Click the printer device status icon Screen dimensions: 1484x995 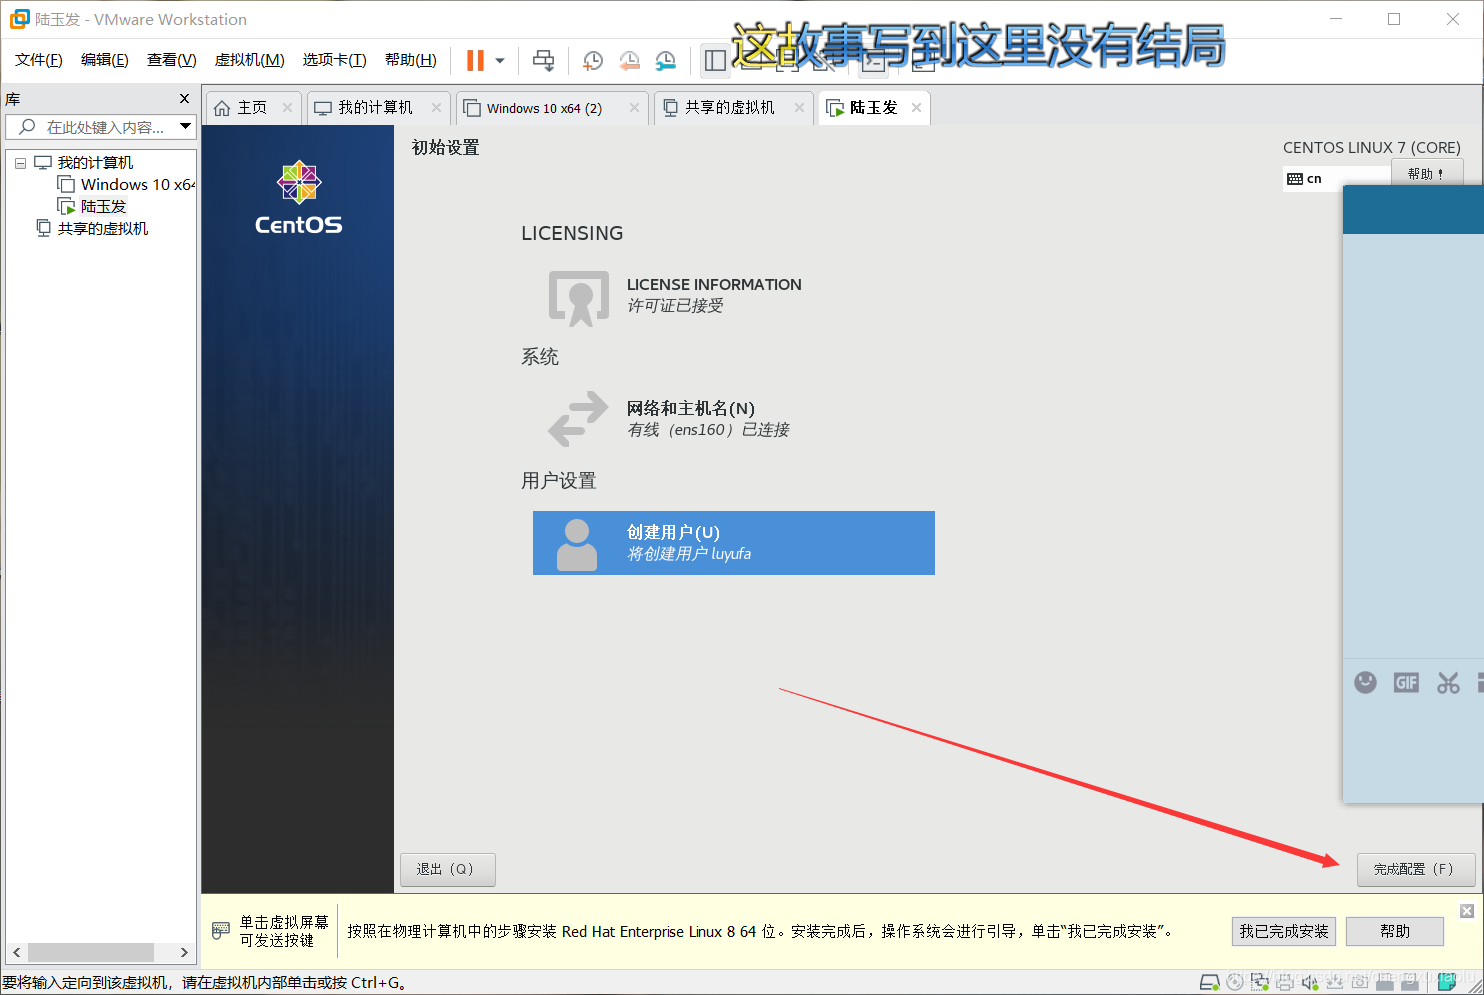coord(1285,982)
